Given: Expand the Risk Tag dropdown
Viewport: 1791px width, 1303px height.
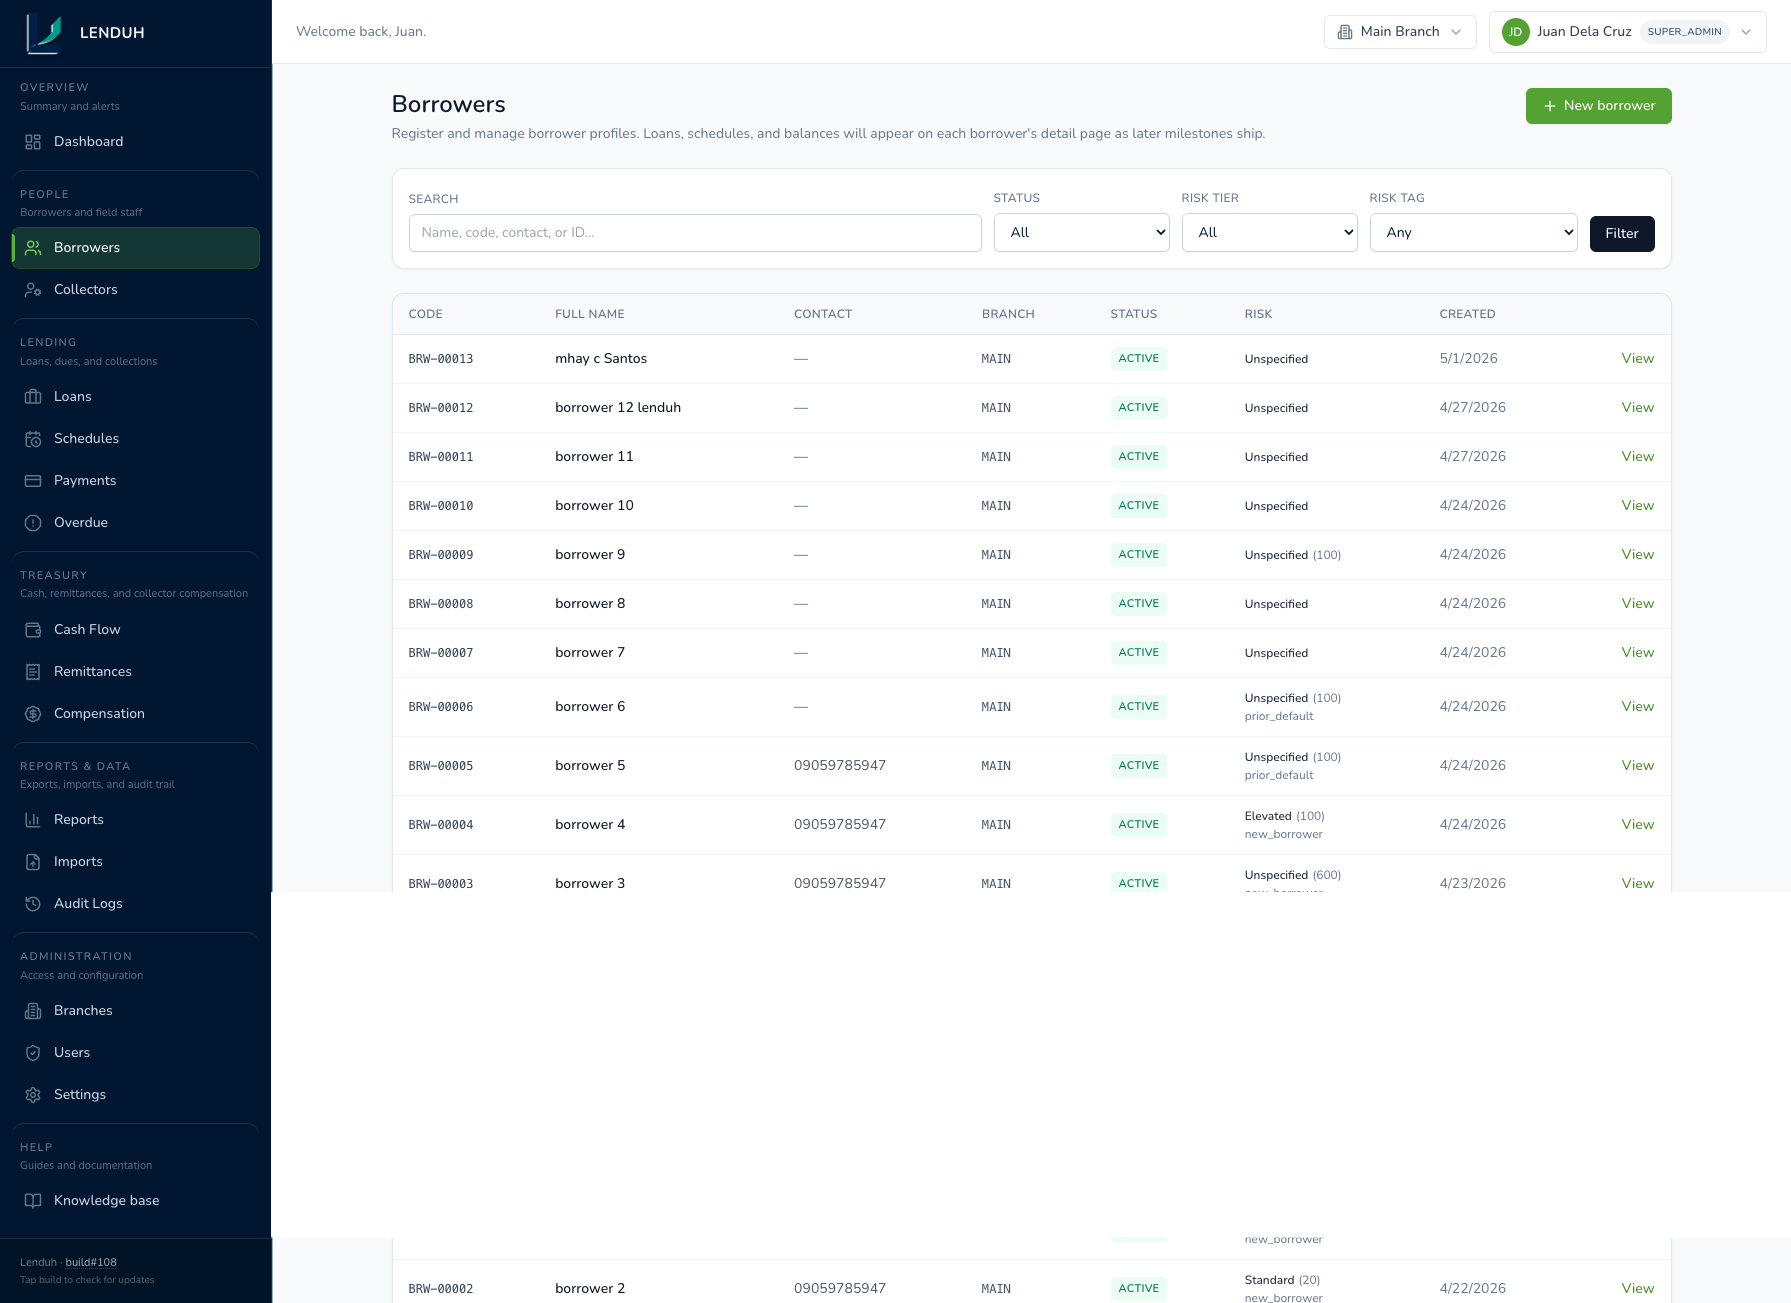Looking at the screenshot, I should coord(1473,233).
